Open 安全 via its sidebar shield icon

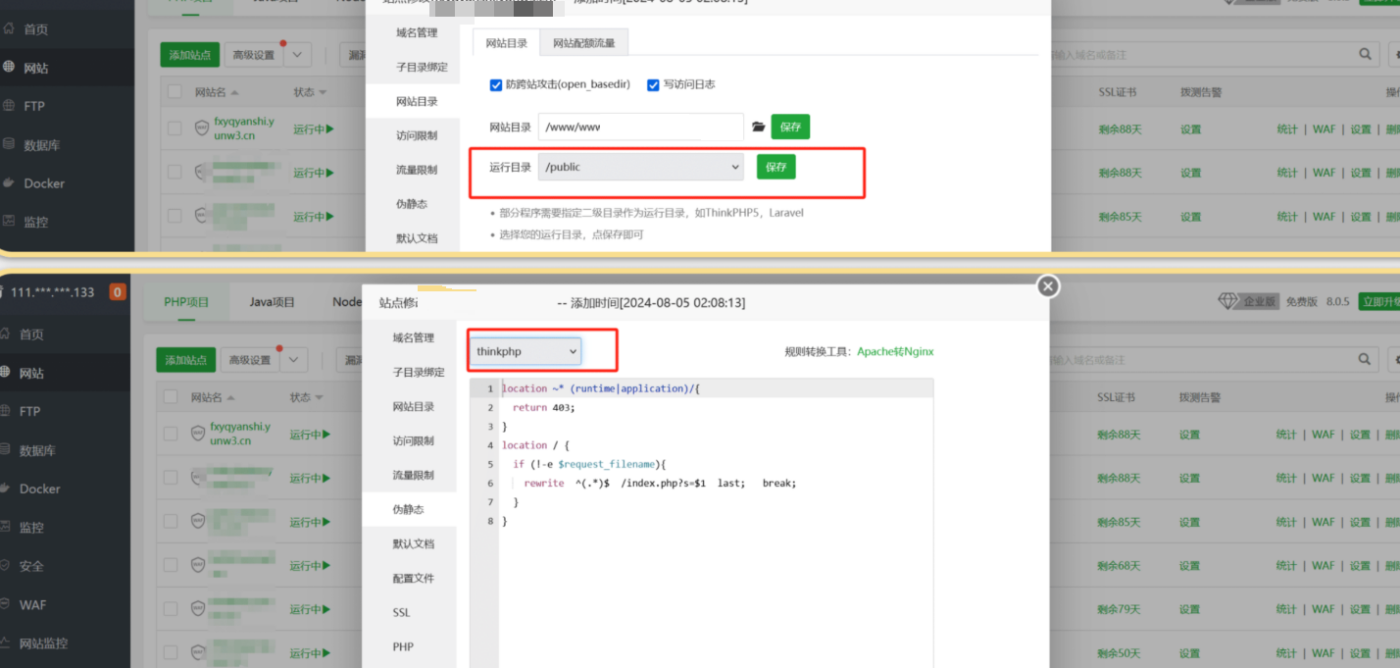8,566
